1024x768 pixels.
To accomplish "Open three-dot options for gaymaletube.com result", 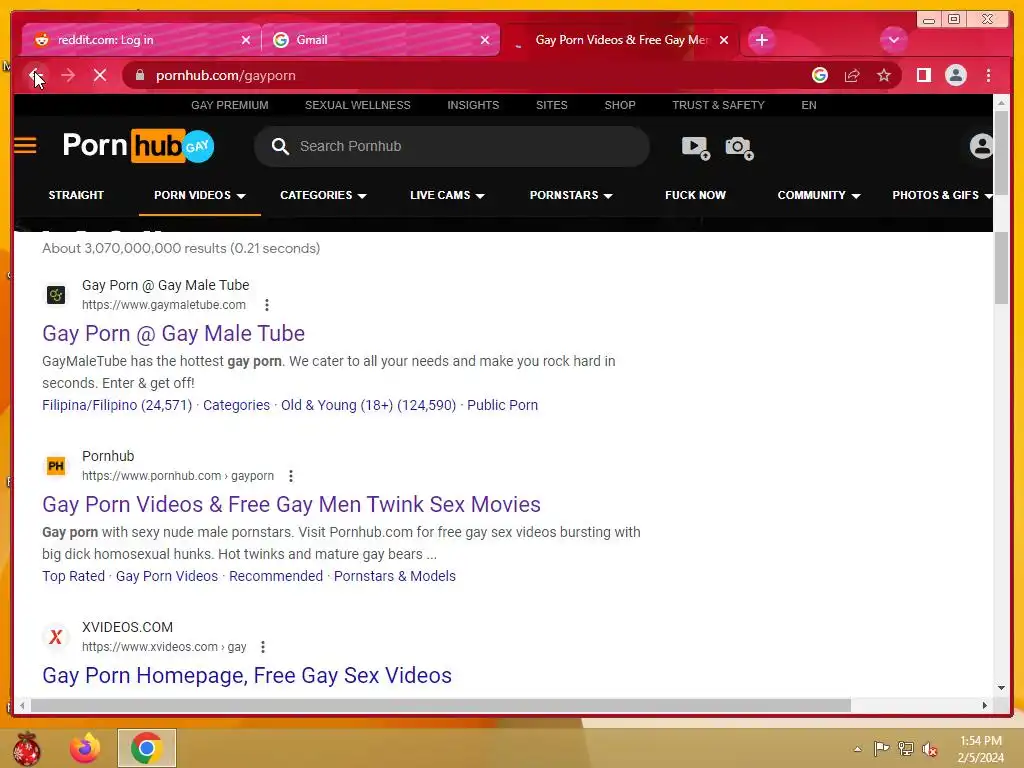I will point(266,305).
